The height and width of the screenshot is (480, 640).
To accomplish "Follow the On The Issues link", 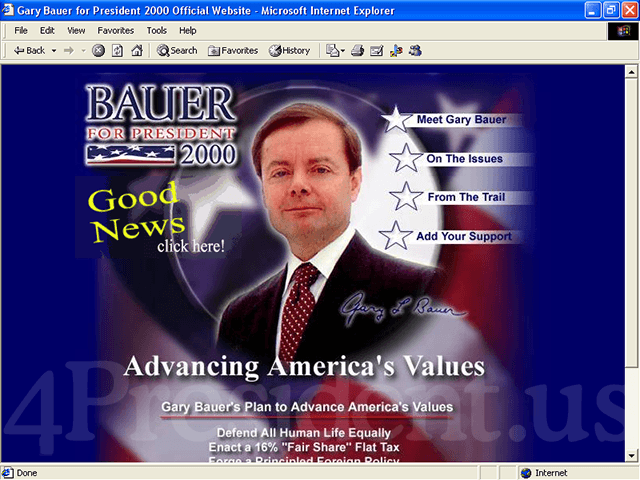I will click(464, 159).
